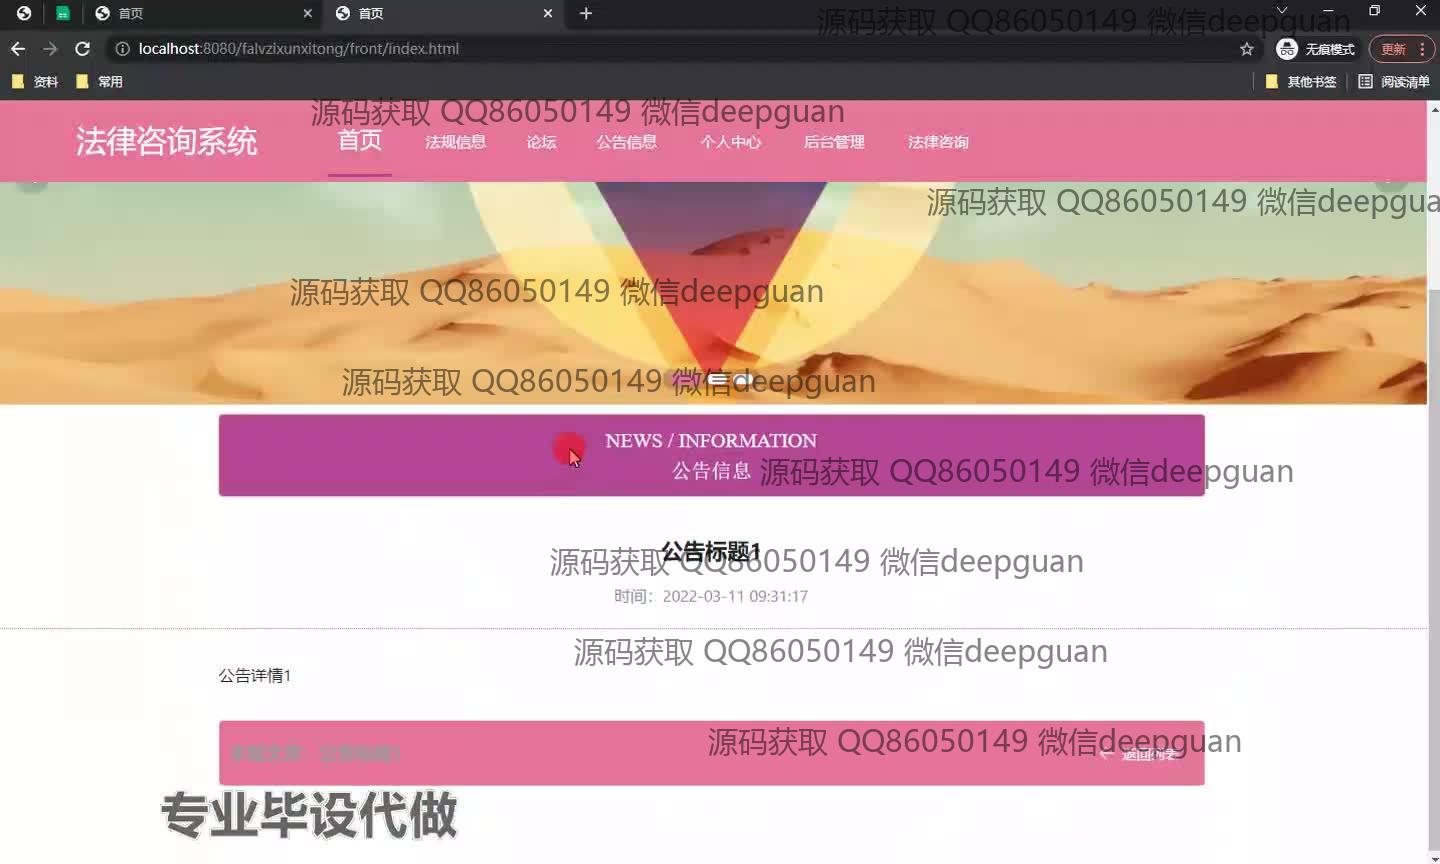This screenshot has width=1440, height=864.
Task: Open the 其他书签 bookmarks folder
Action: coord(1301,82)
